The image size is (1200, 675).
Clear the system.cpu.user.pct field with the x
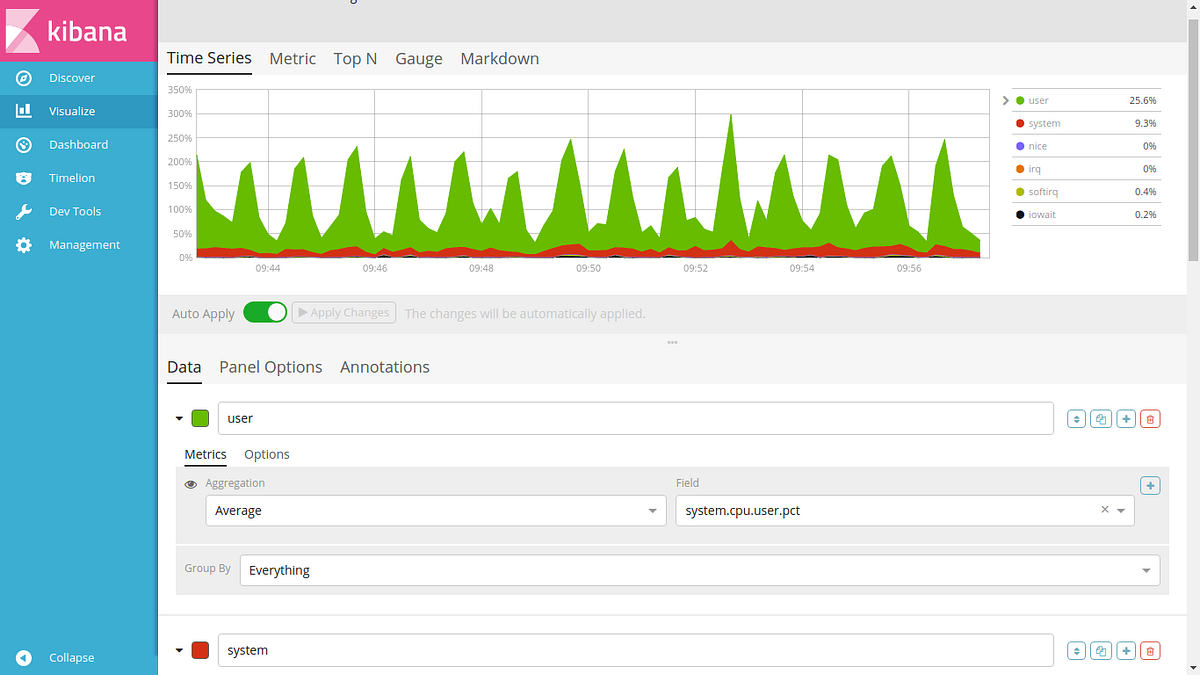pos(1104,510)
